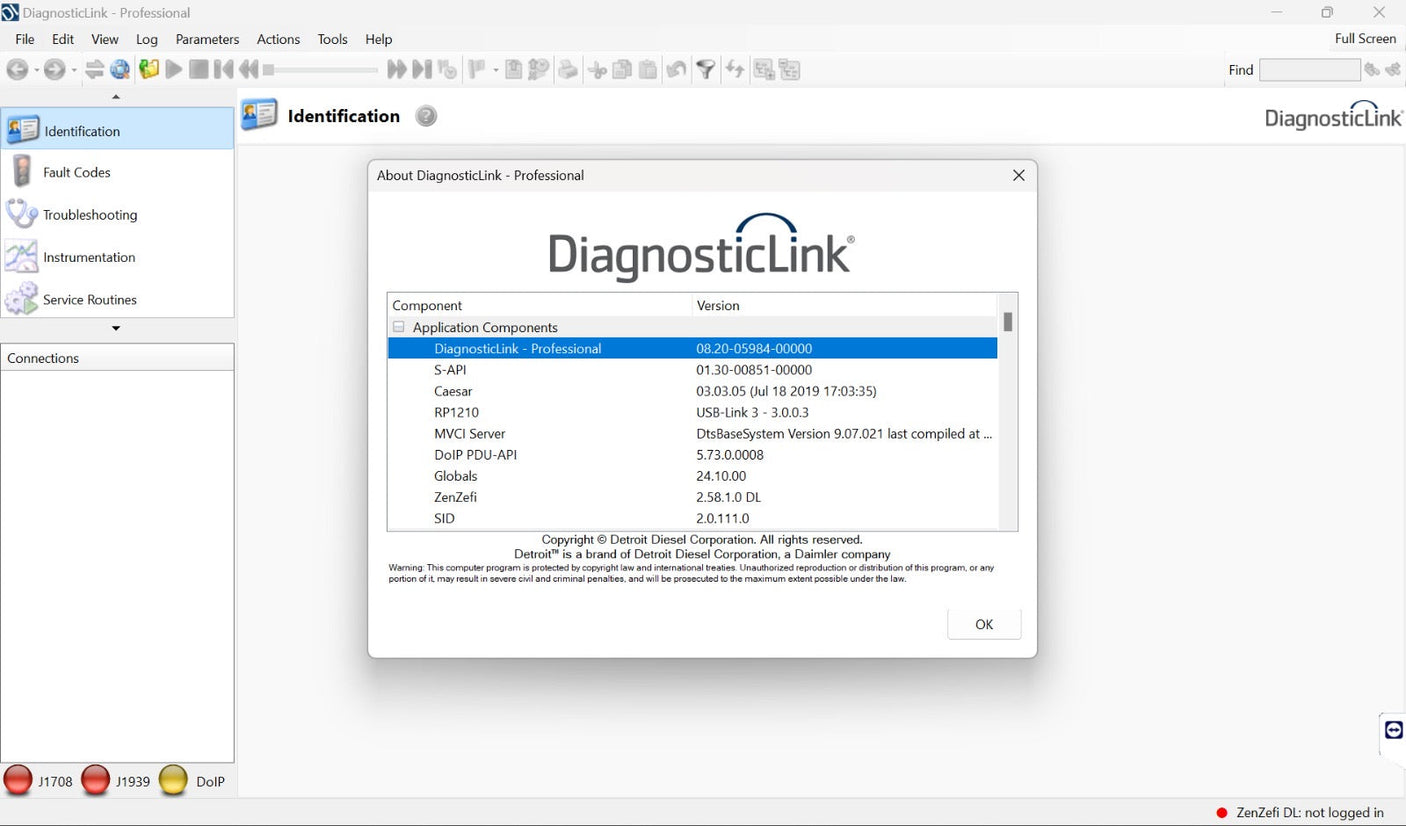This screenshot has width=1406, height=826.
Task: Click the Print toolbar icon
Action: (568, 69)
